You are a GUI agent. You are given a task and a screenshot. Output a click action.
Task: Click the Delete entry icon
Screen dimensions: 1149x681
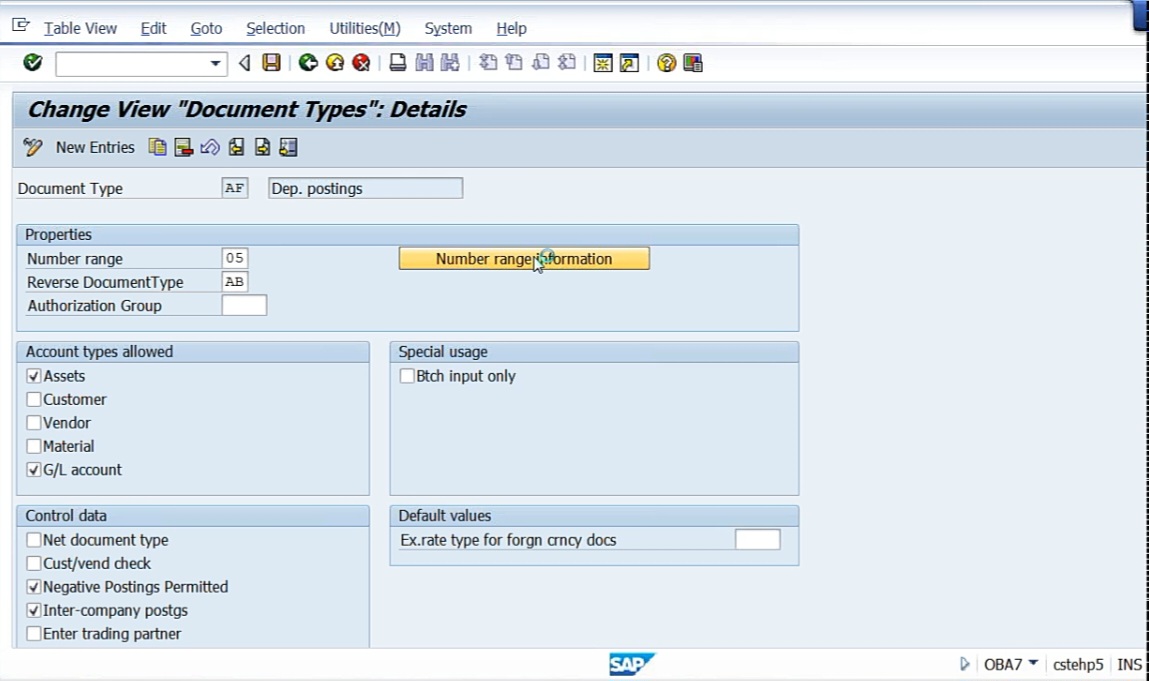pos(183,147)
